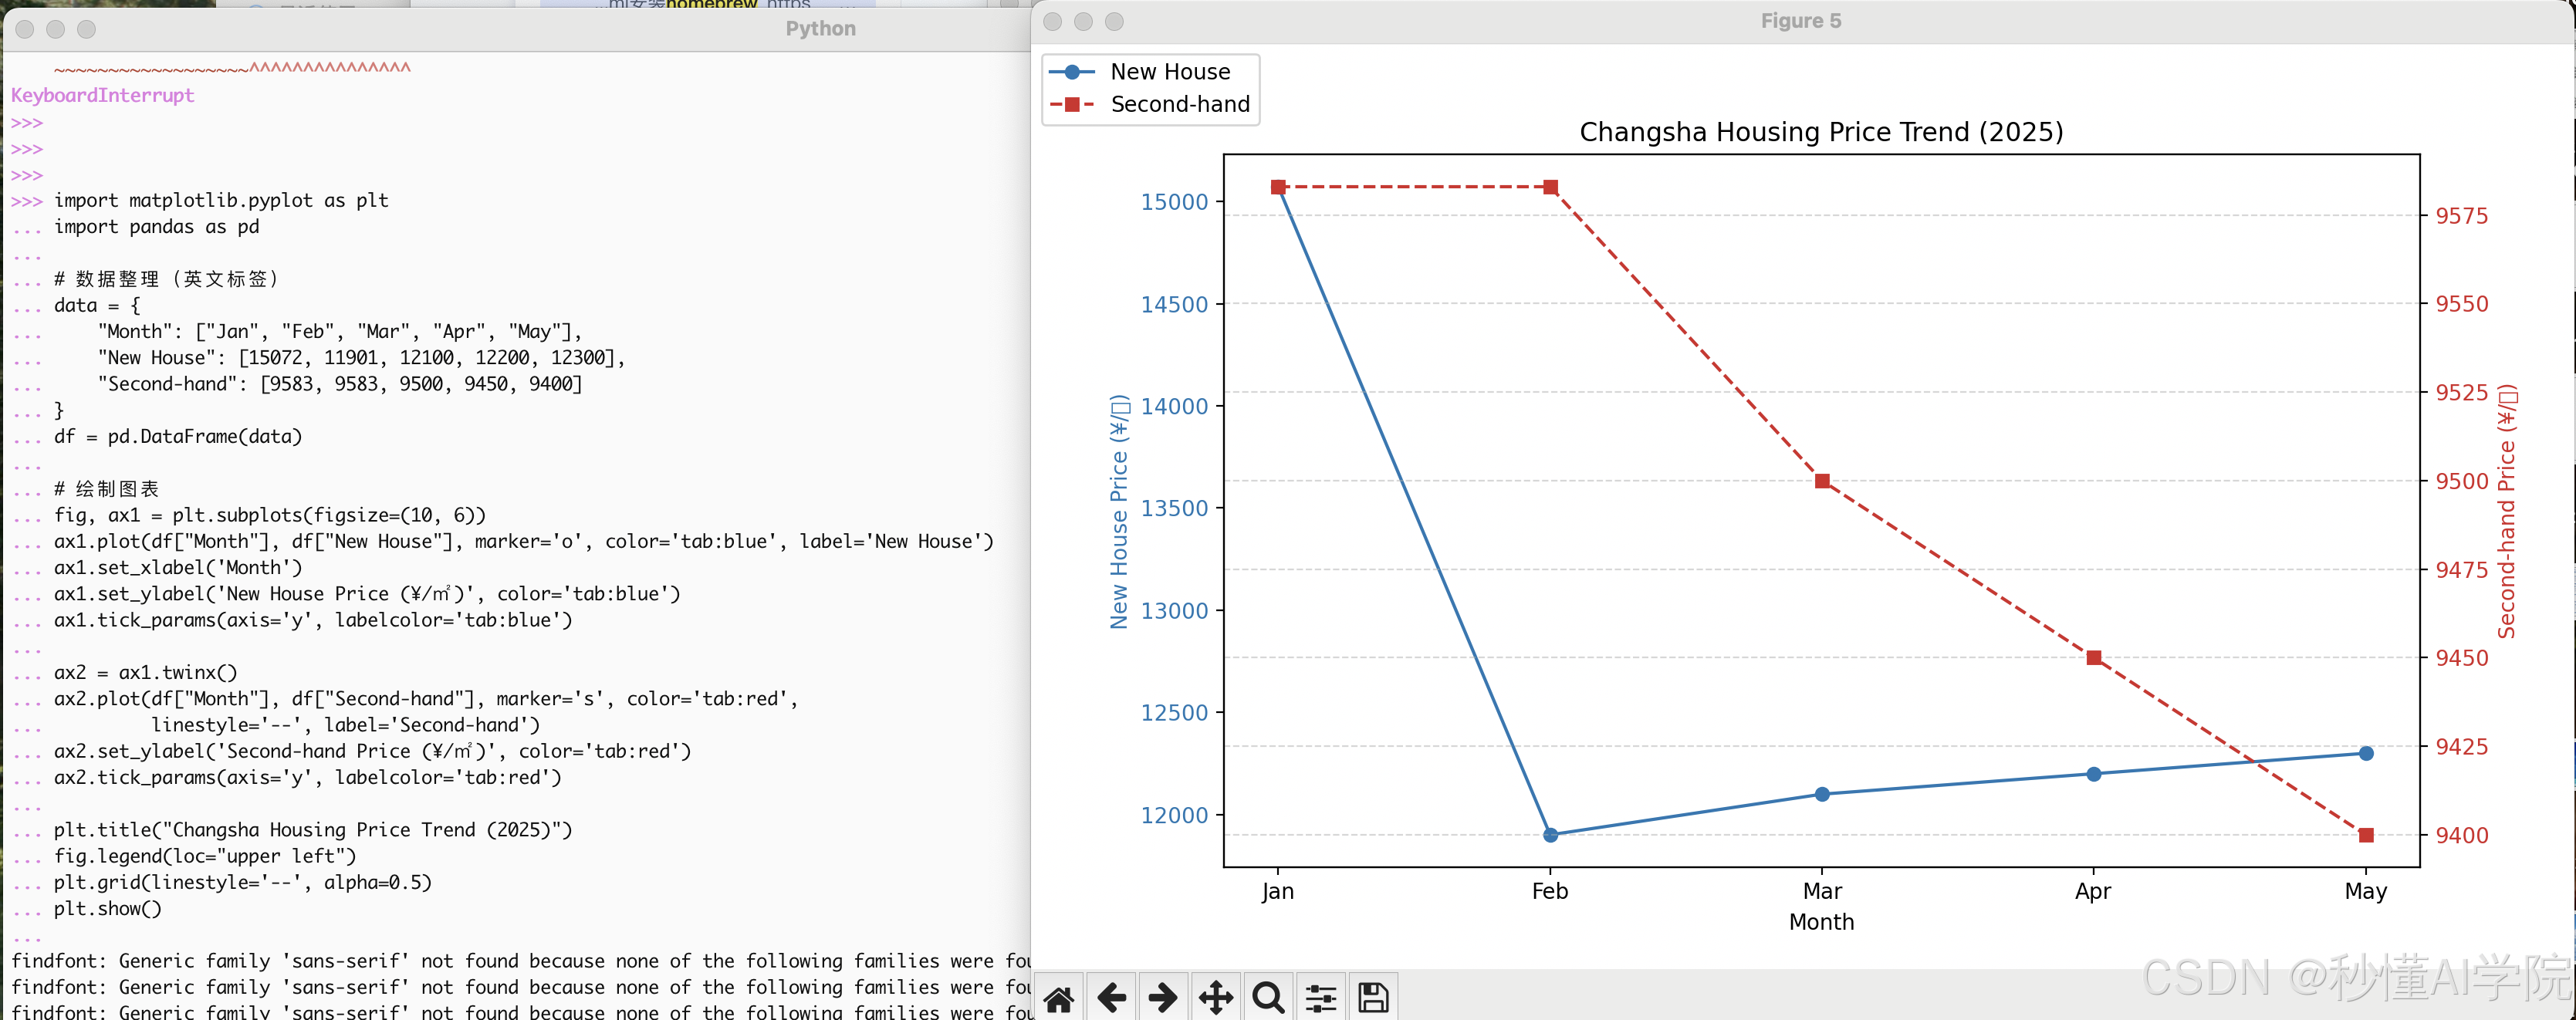Click the fig.legend(loc="upper left") line
Image resolution: width=2576 pixels, height=1020 pixels.
coord(205,856)
